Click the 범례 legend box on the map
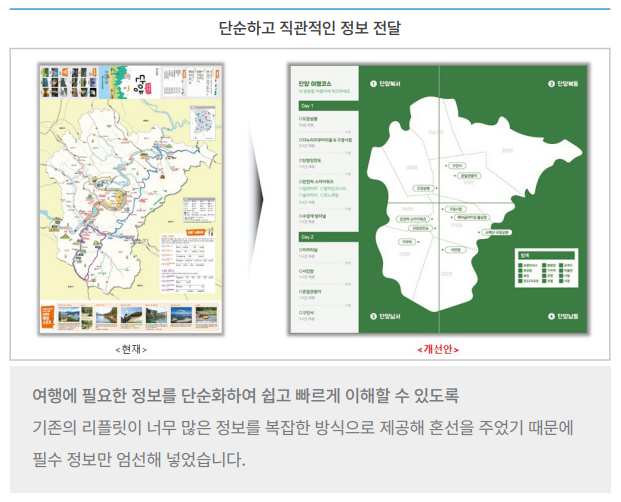The height and width of the screenshot is (502, 621). pos(548,270)
